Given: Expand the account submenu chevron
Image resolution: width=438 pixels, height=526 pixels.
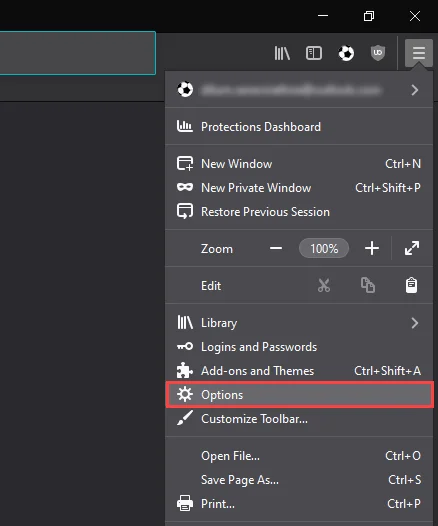Looking at the screenshot, I should pos(415,90).
